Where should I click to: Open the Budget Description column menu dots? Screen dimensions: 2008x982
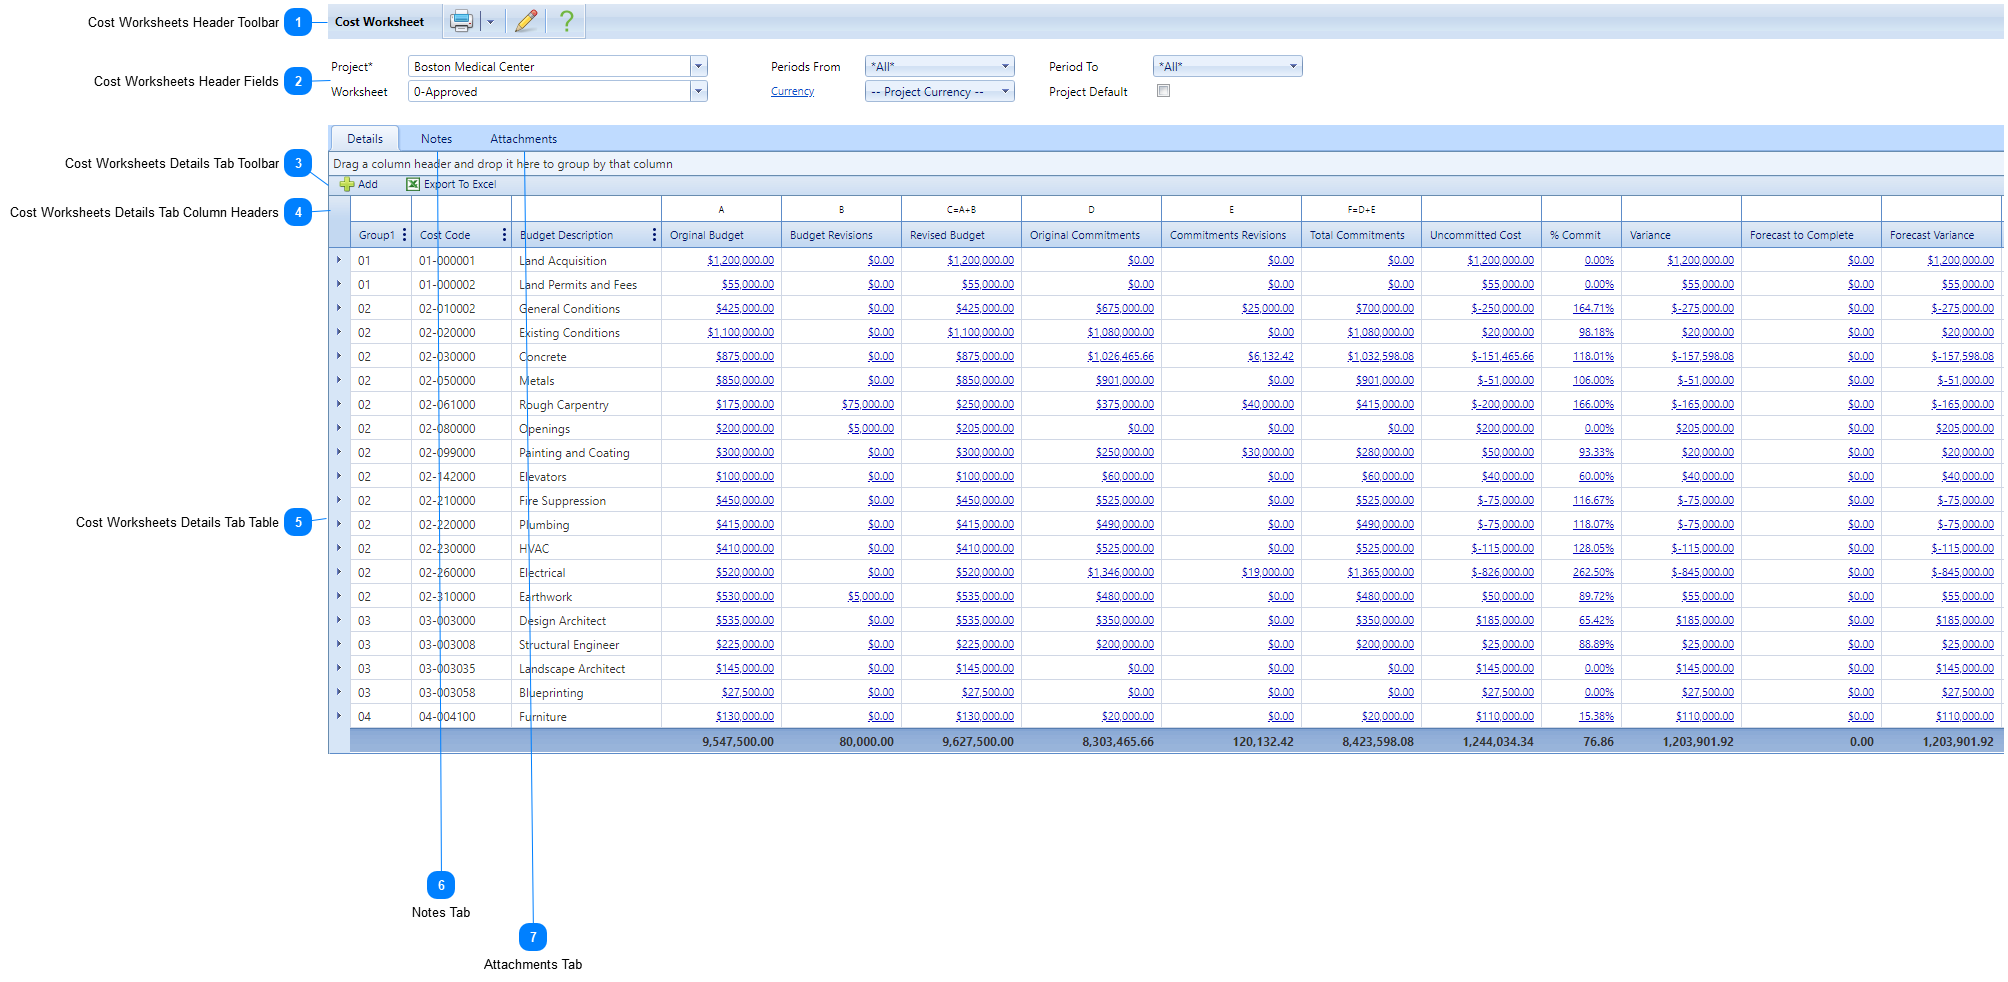click(654, 235)
